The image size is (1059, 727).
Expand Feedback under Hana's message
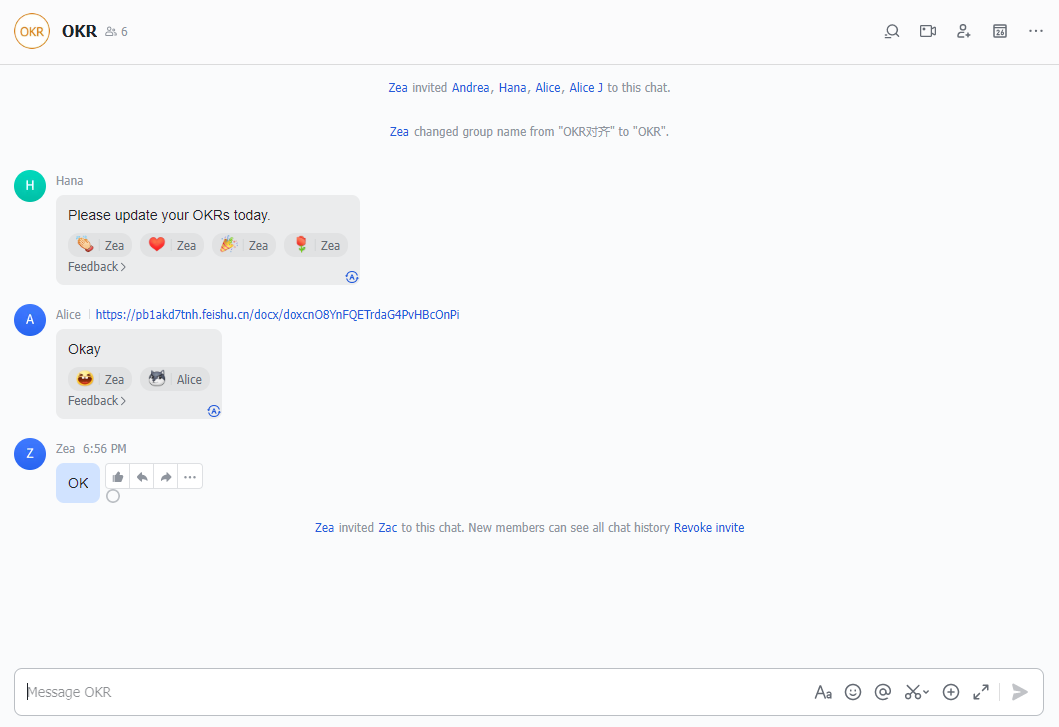[96, 266]
